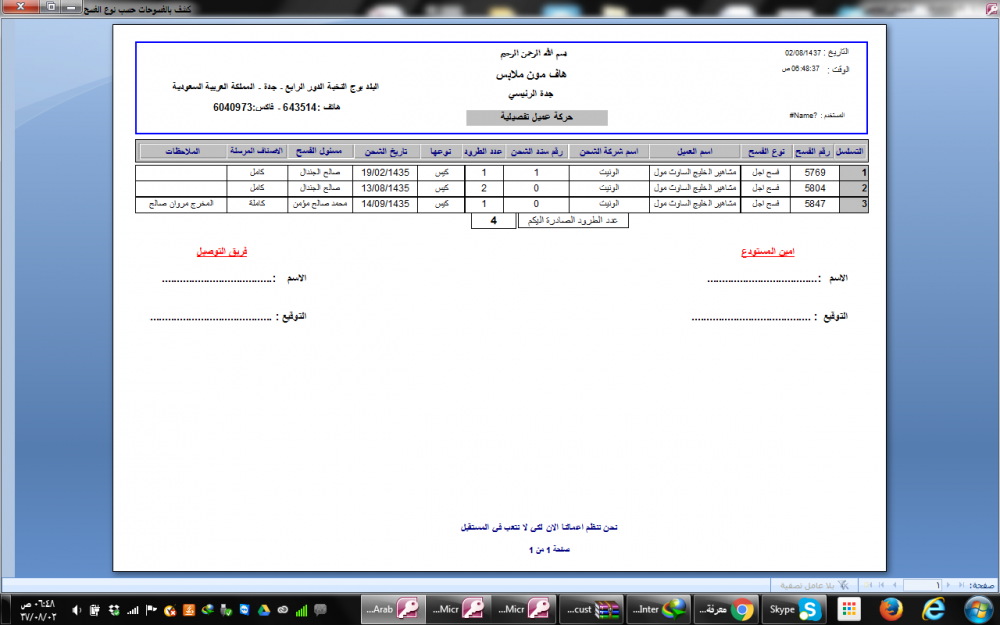
Task: Open the taskbar clock showing ٠٦:٤٨ ص
Action: [x=38, y=610]
